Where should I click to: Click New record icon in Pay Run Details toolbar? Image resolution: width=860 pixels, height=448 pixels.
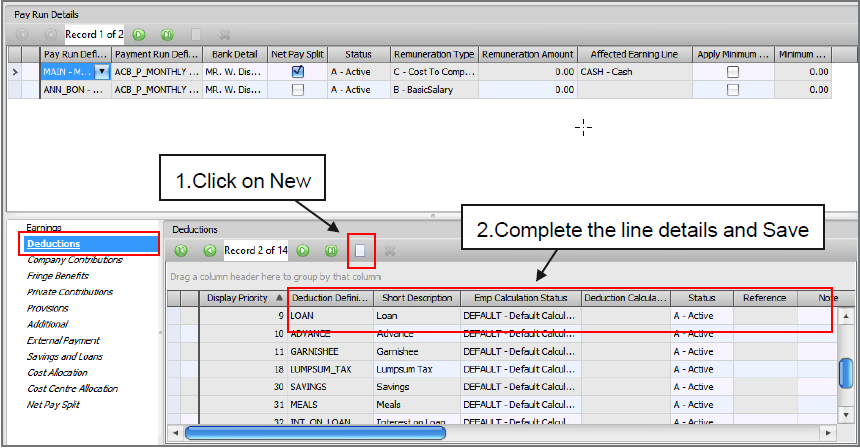pos(196,35)
